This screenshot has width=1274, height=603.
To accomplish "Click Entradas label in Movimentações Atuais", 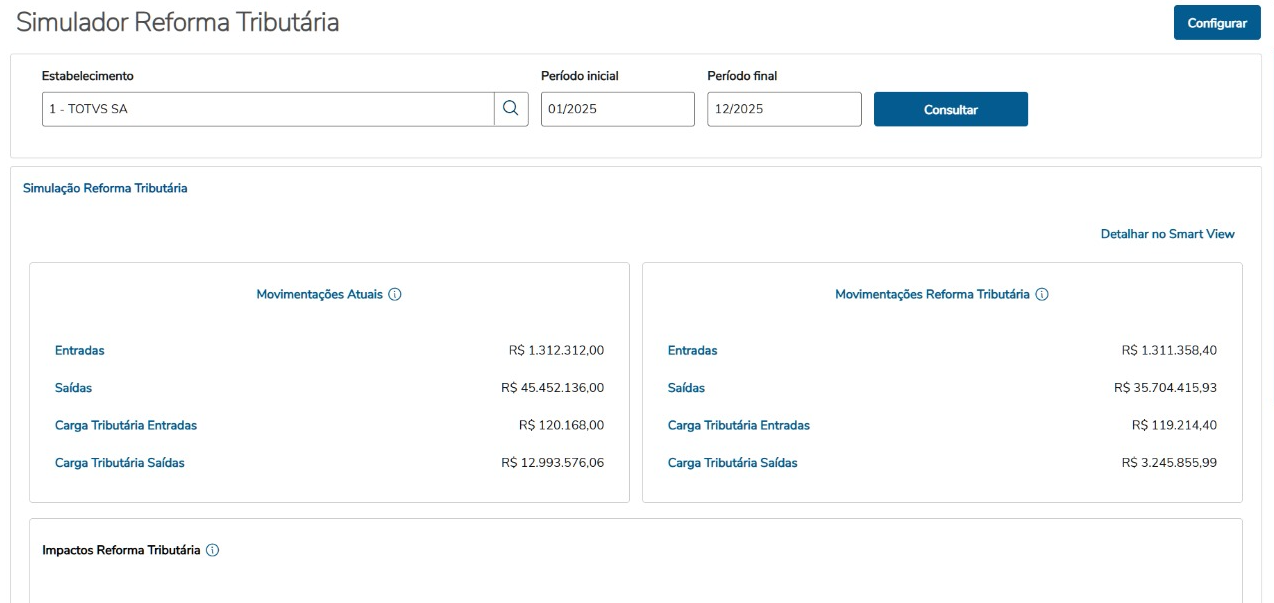I will click(x=80, y=351).
